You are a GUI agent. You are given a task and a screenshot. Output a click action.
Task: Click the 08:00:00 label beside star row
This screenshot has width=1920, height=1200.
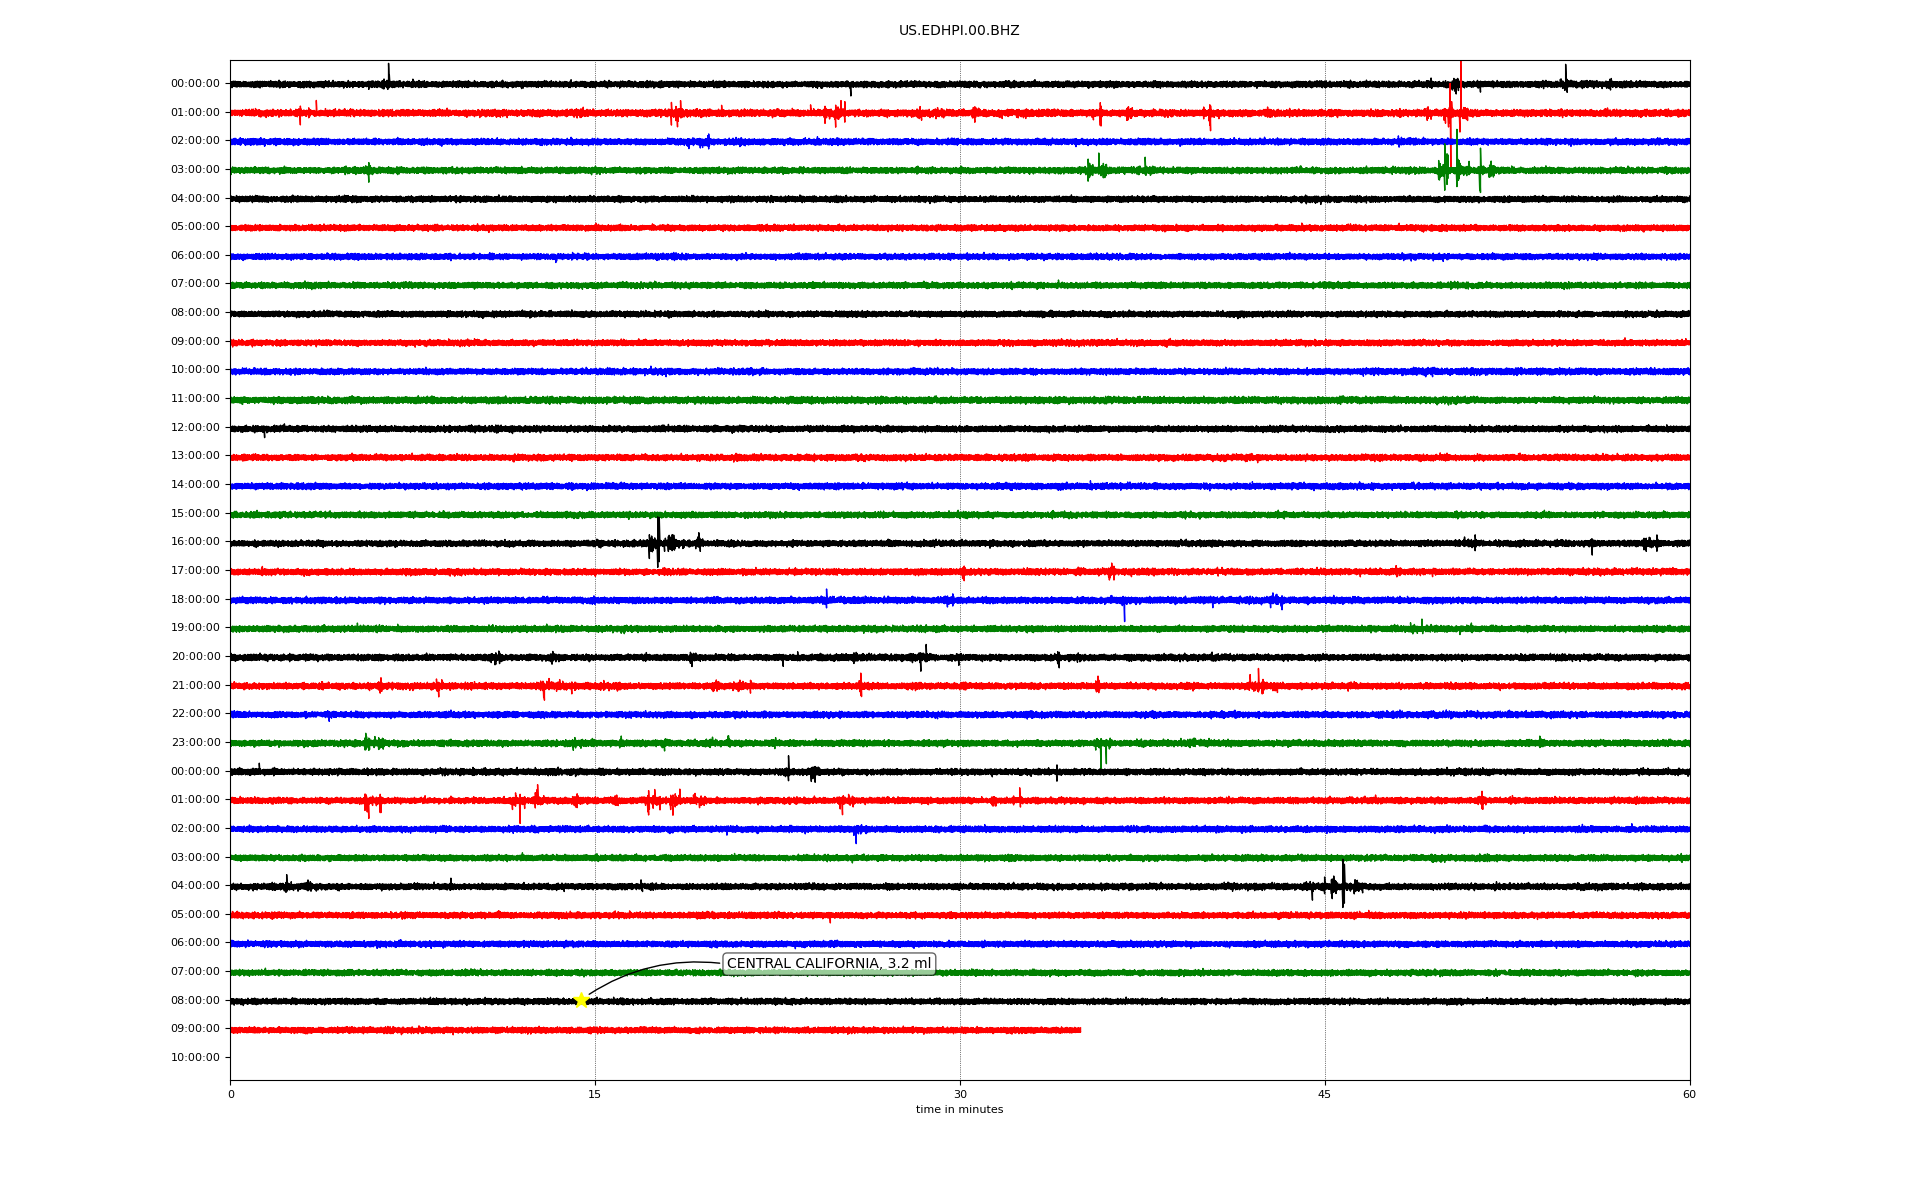pyautogui.click(x=195, y=1001)
